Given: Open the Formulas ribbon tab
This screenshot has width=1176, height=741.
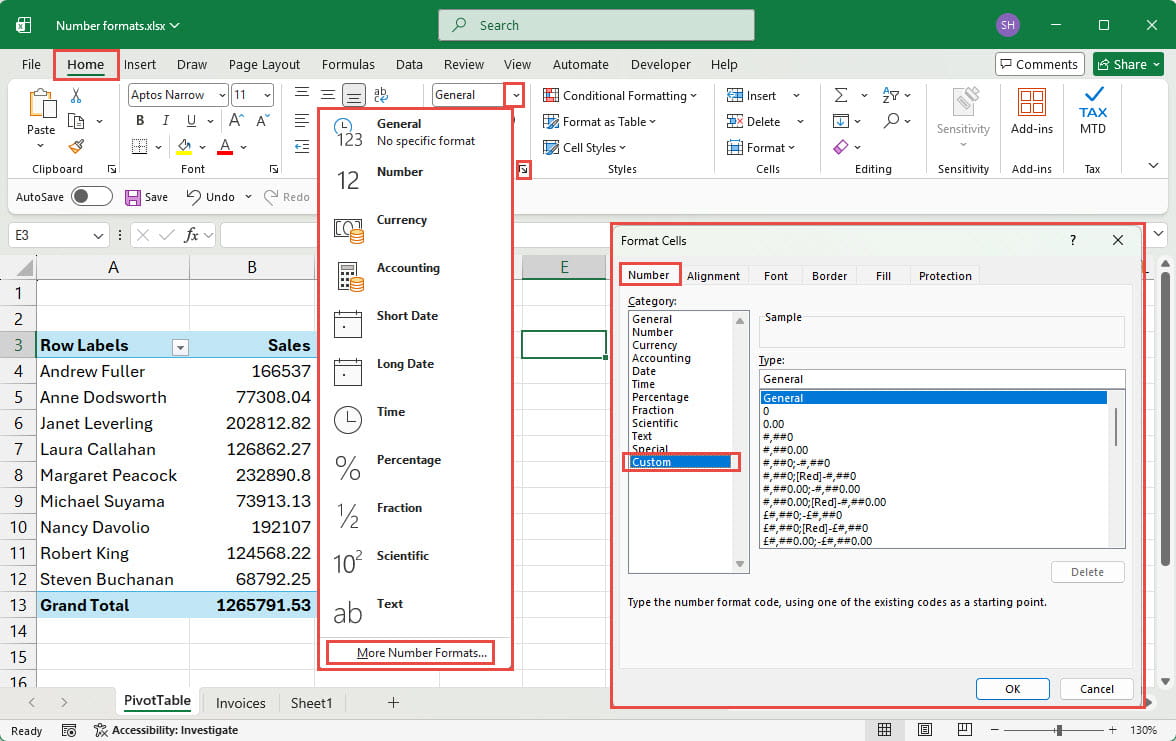Looking at the screenshot, I should pos(348,64).
